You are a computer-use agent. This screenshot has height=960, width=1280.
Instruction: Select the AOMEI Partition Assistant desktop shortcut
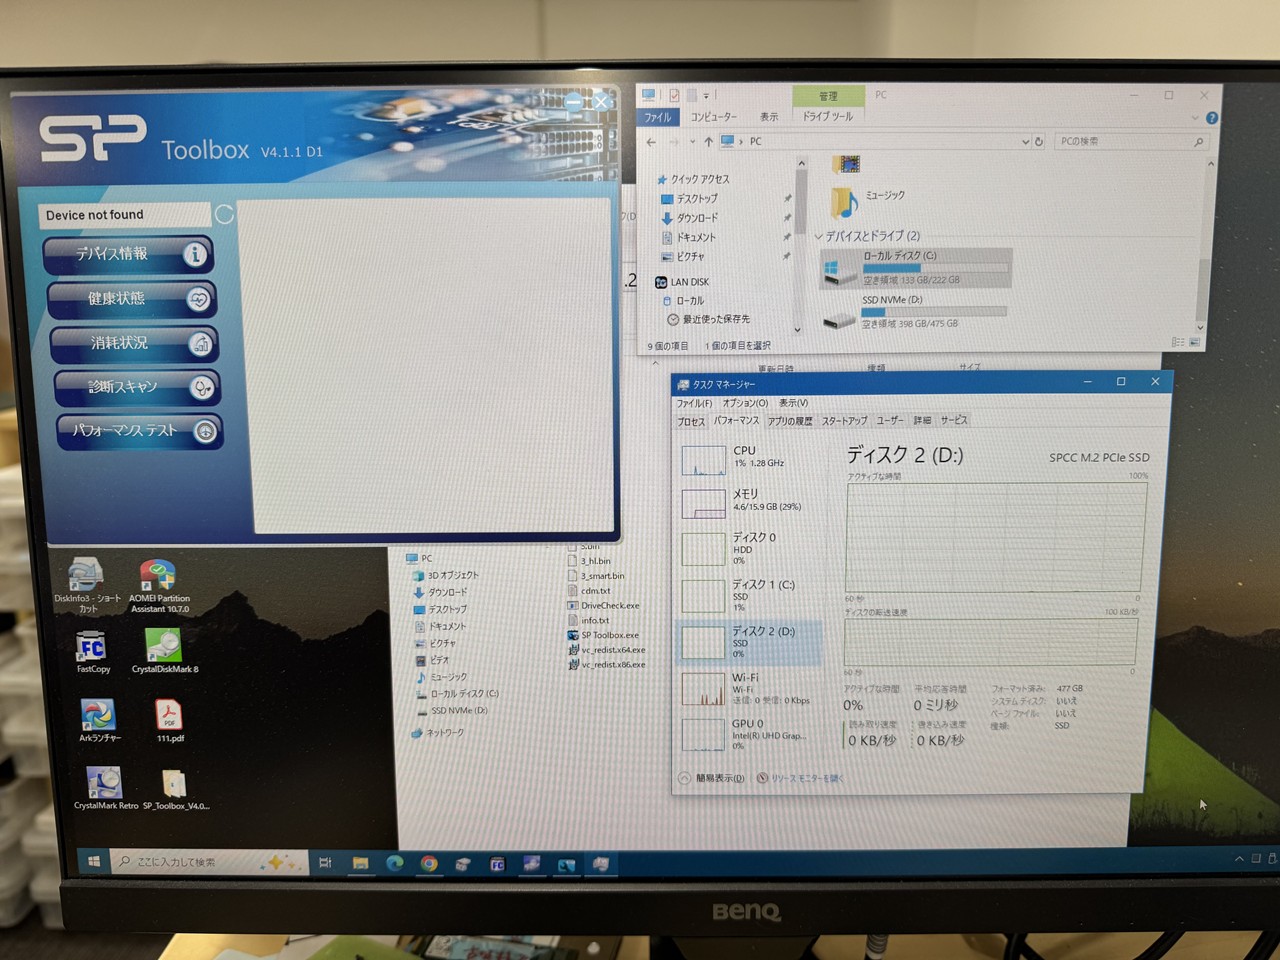(158, 578)
